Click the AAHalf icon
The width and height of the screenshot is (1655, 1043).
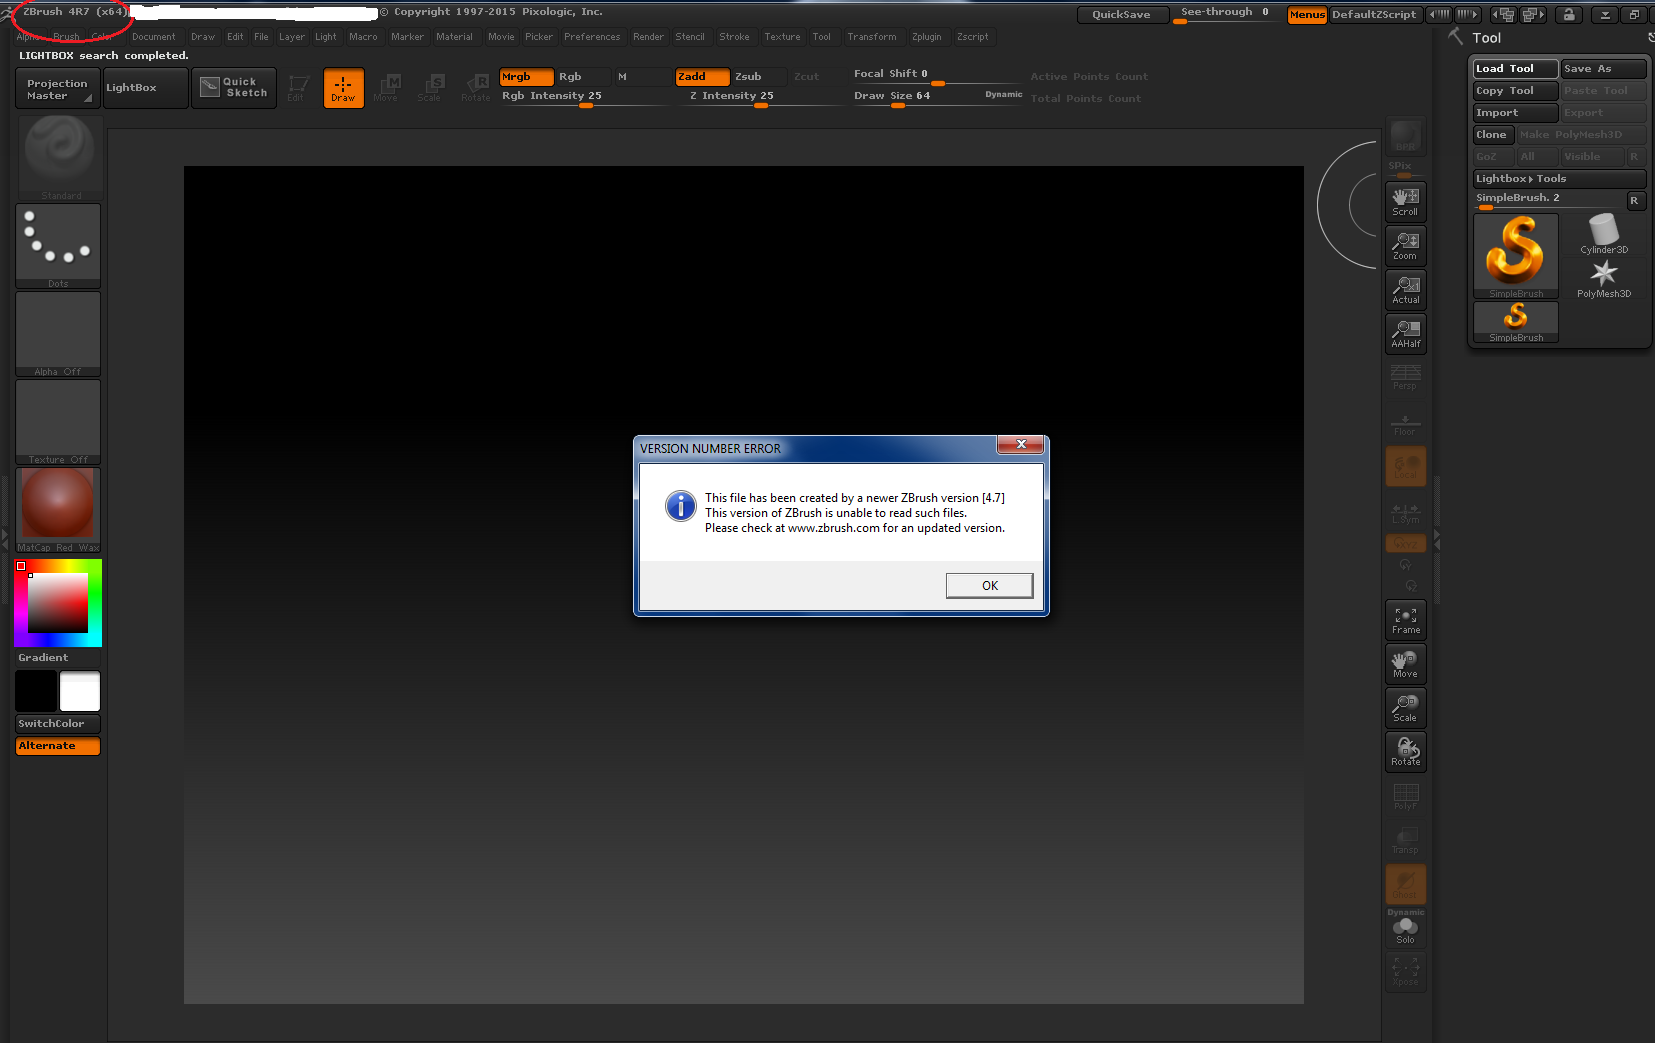1405,333
